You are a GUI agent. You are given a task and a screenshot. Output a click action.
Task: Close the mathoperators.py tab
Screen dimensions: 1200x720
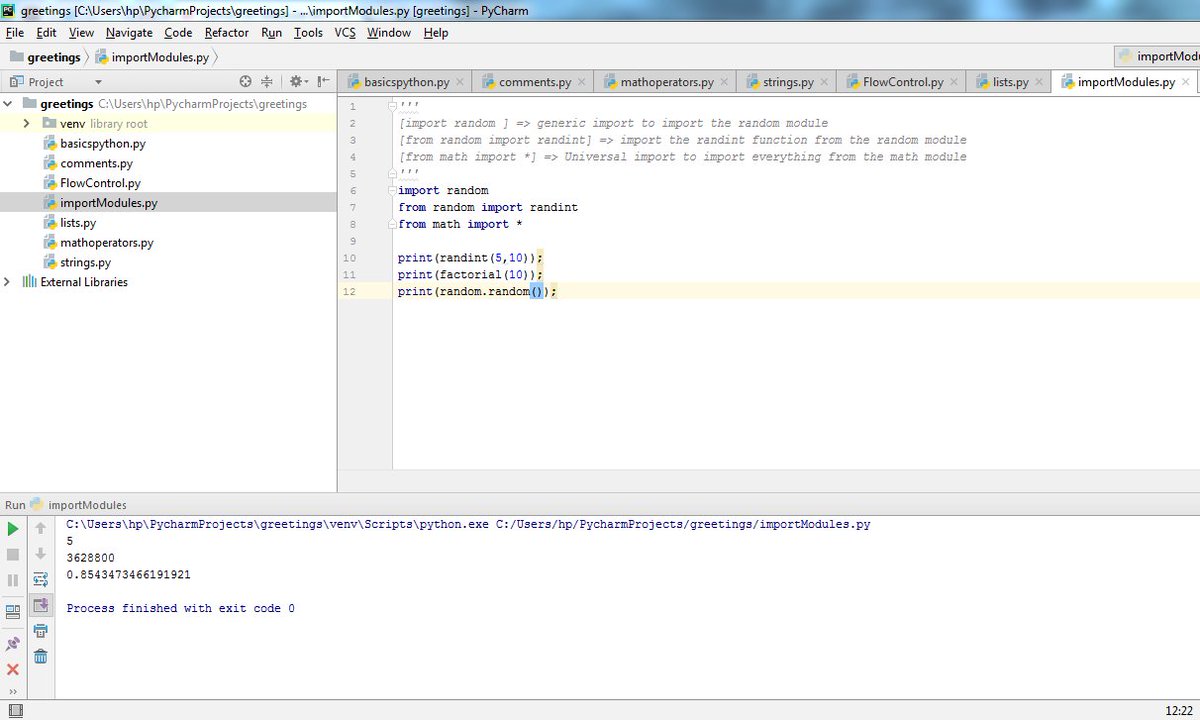click(x=723, y=83)
